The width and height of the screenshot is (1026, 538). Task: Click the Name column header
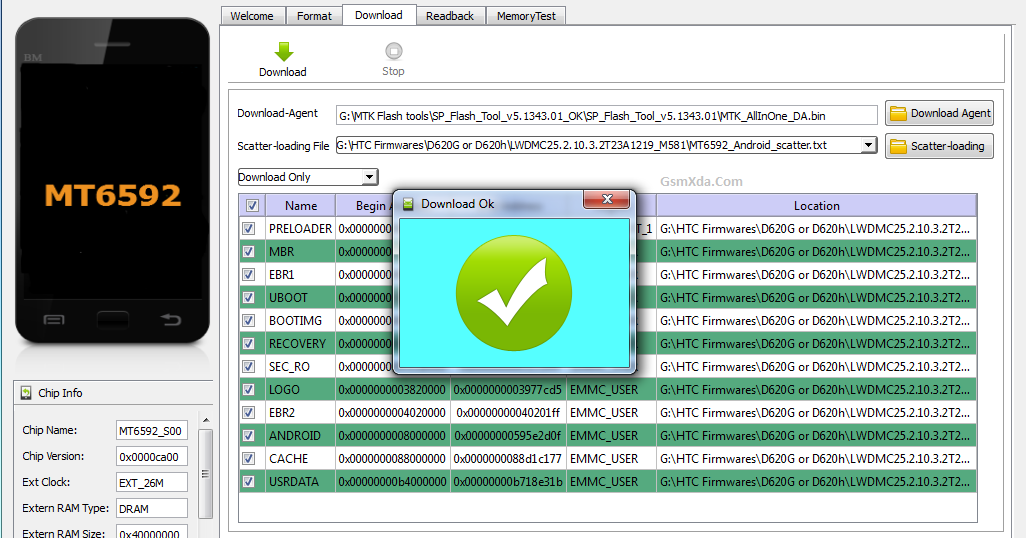(x=301, y=206)
